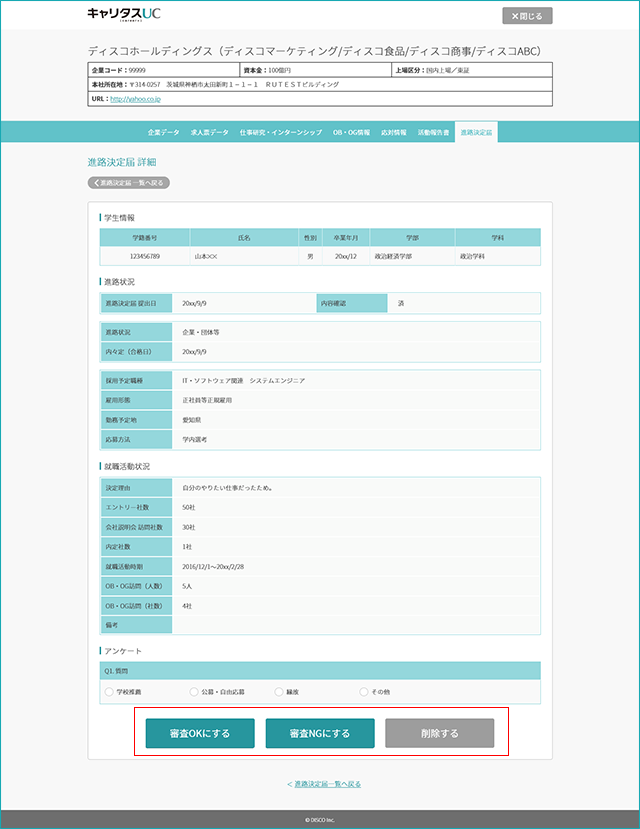The height and width of the screenshot is (829, 640).
Task: Open the OB・OG情報 tab
Action: (351, 132)
